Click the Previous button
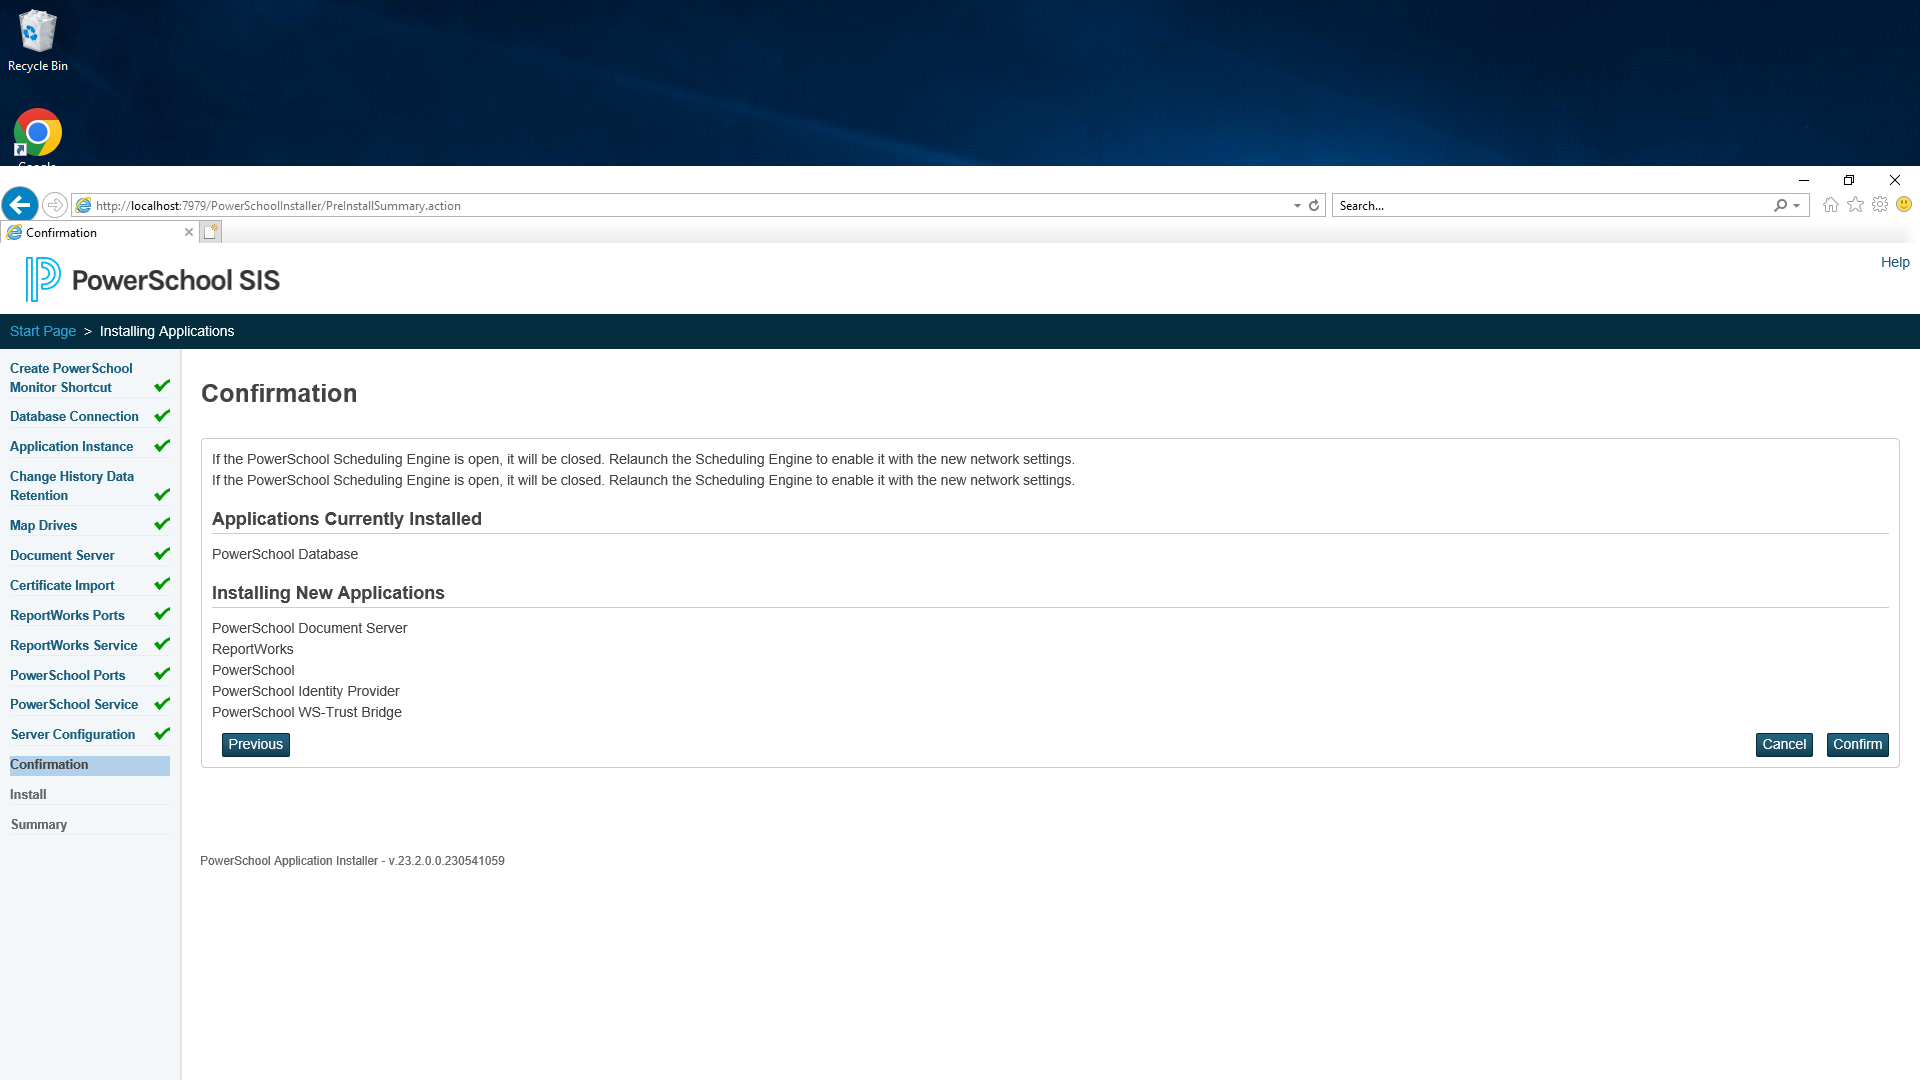1920x1080 pixels. [x=255, y=745]
